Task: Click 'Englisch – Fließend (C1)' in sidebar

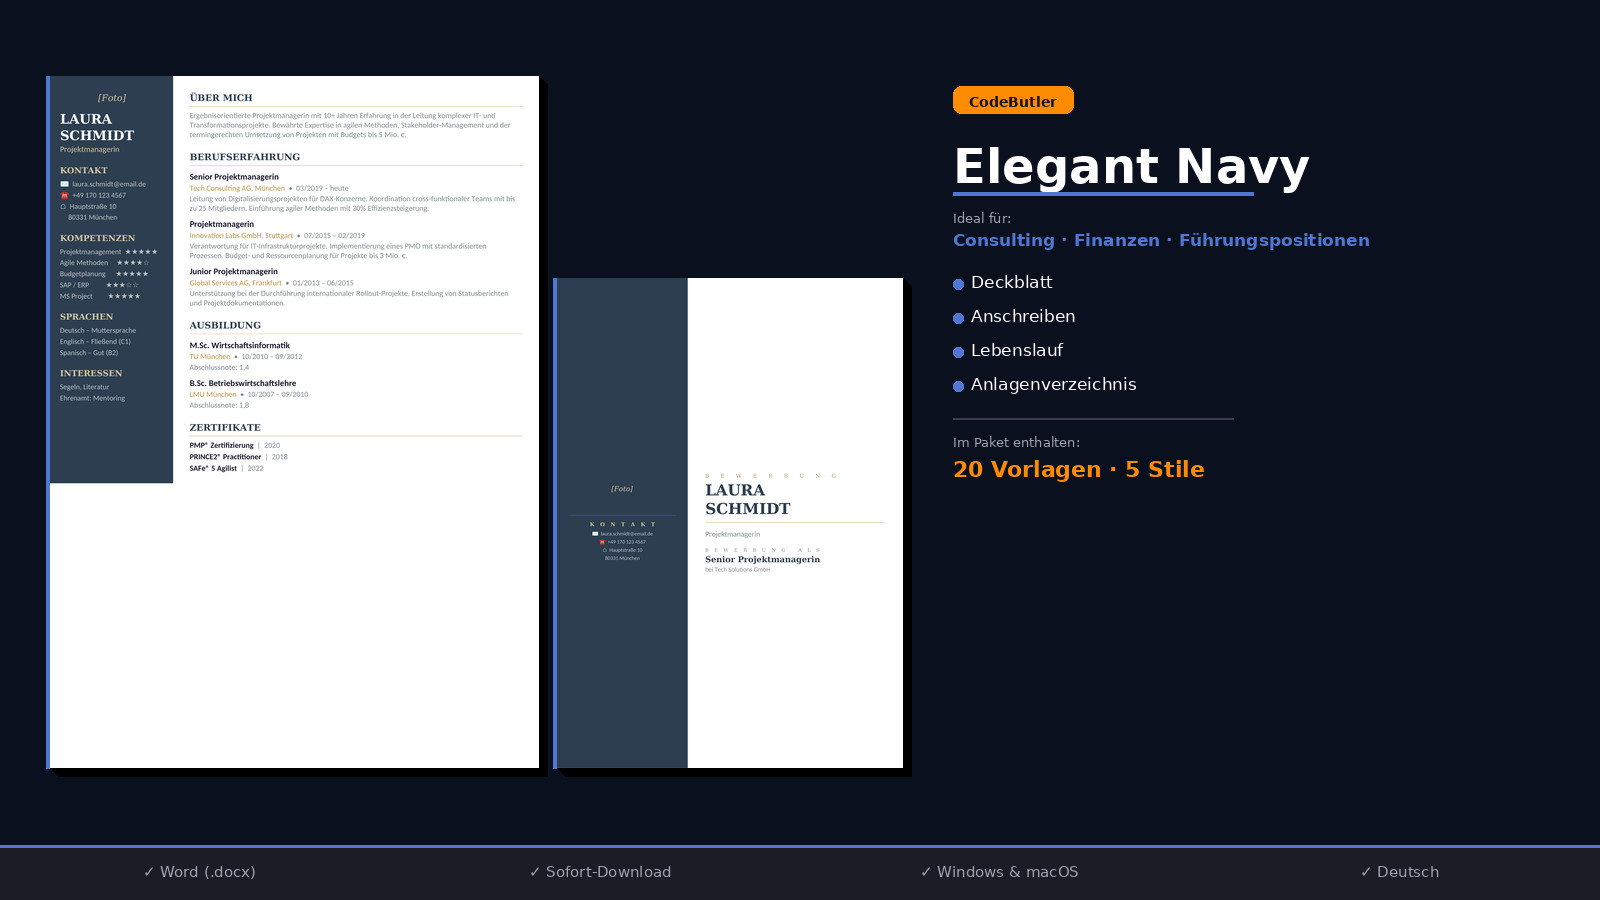Action: tap(95, 342)
